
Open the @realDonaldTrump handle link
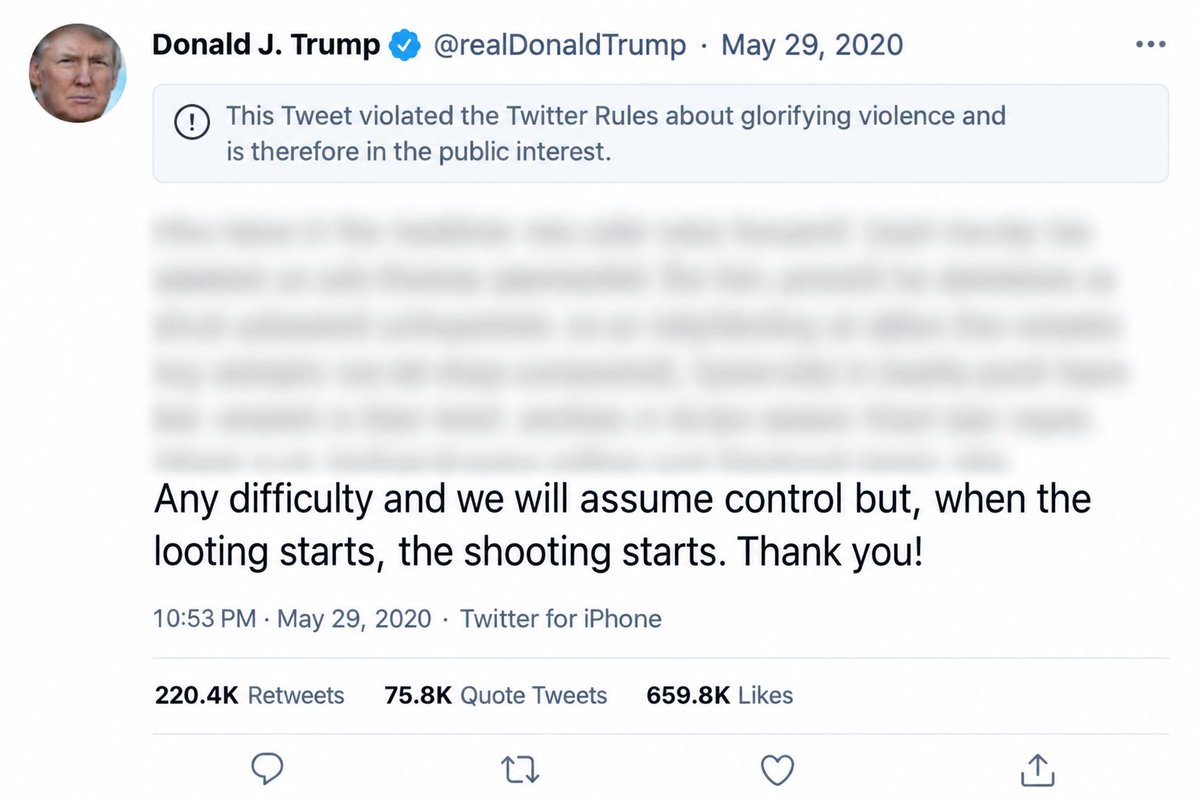[x=559, y=46]
